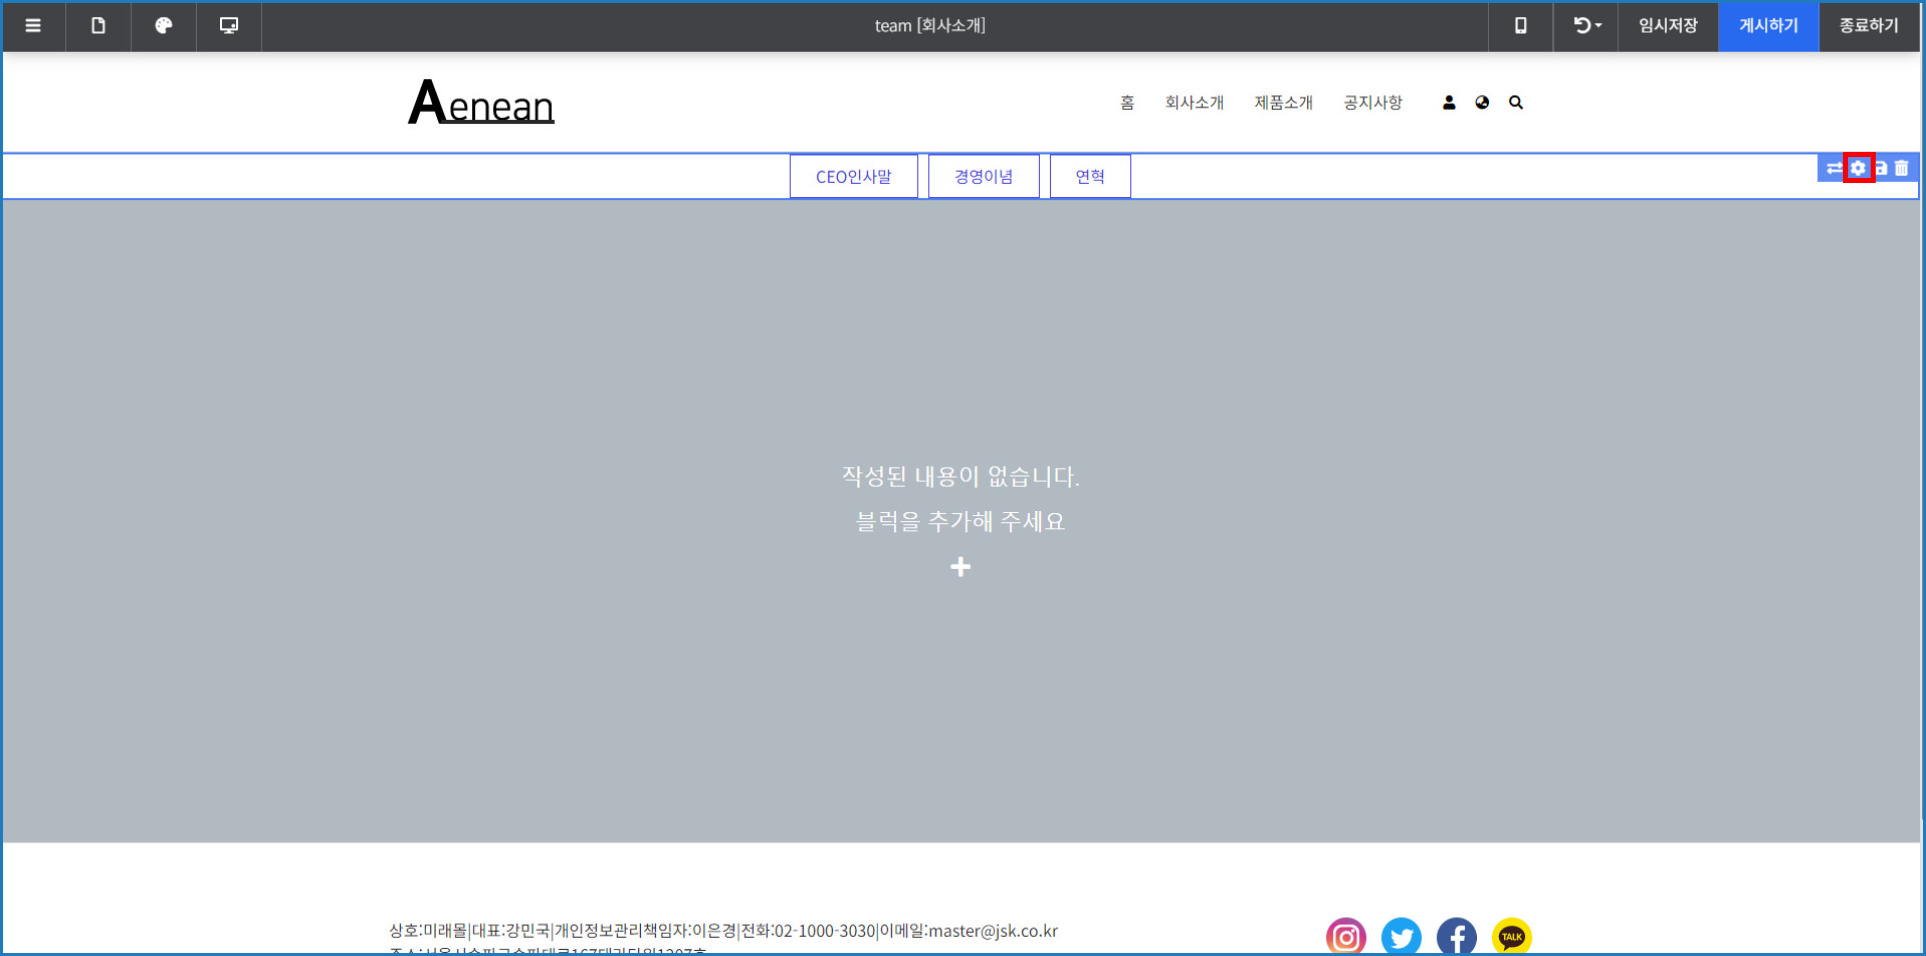Switch to mobile view icon

1520,26
